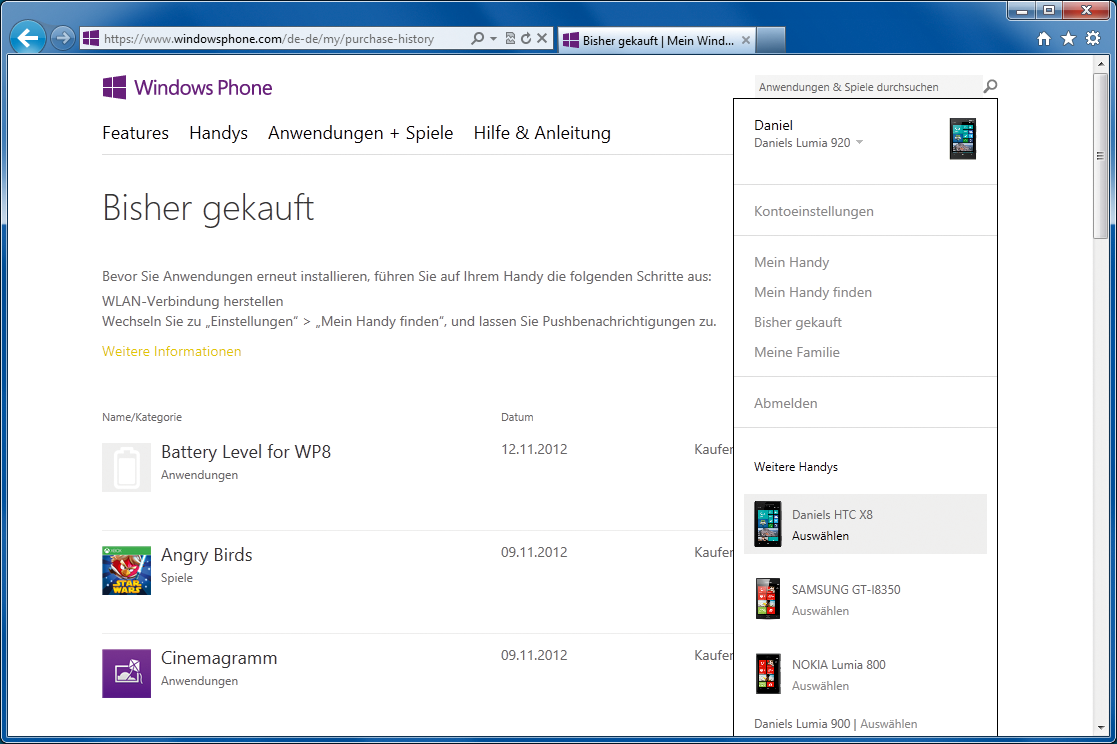Click the scrollbar up arrow
1117x744 pixels.
tap(1101, 63)
